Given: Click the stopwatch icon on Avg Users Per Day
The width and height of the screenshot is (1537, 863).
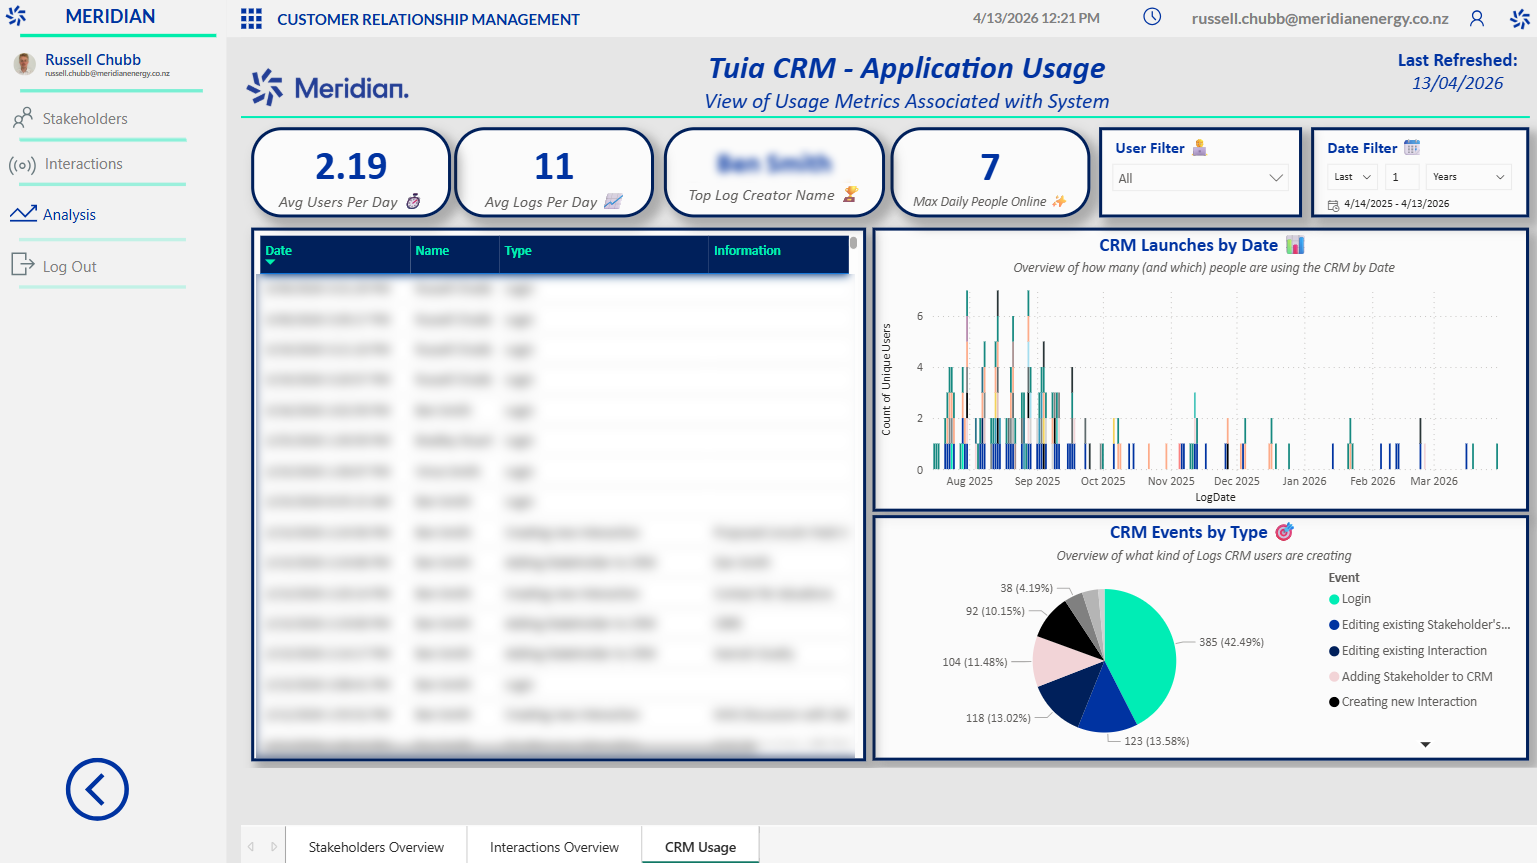Looking at the screenshot, I should click(x=413, y=201).
